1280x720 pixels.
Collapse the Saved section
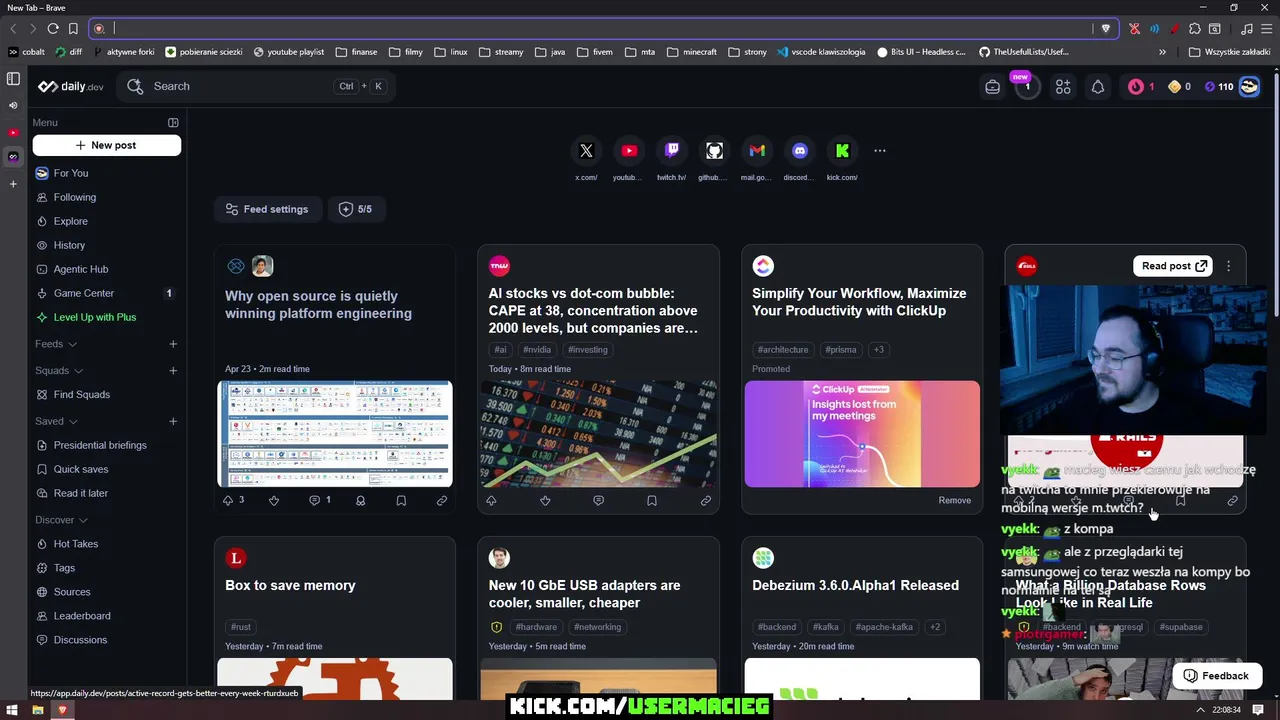coord(56,422)
